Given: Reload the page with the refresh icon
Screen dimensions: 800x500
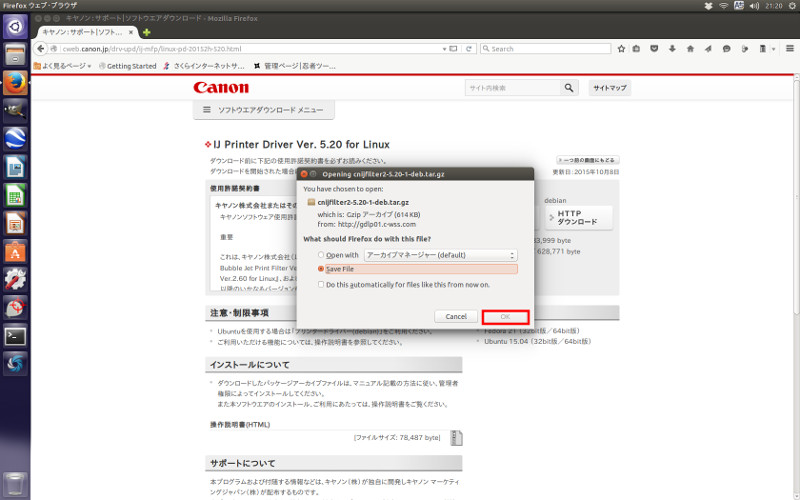Looking at the screenshot, I should click(x=468, y=48).
